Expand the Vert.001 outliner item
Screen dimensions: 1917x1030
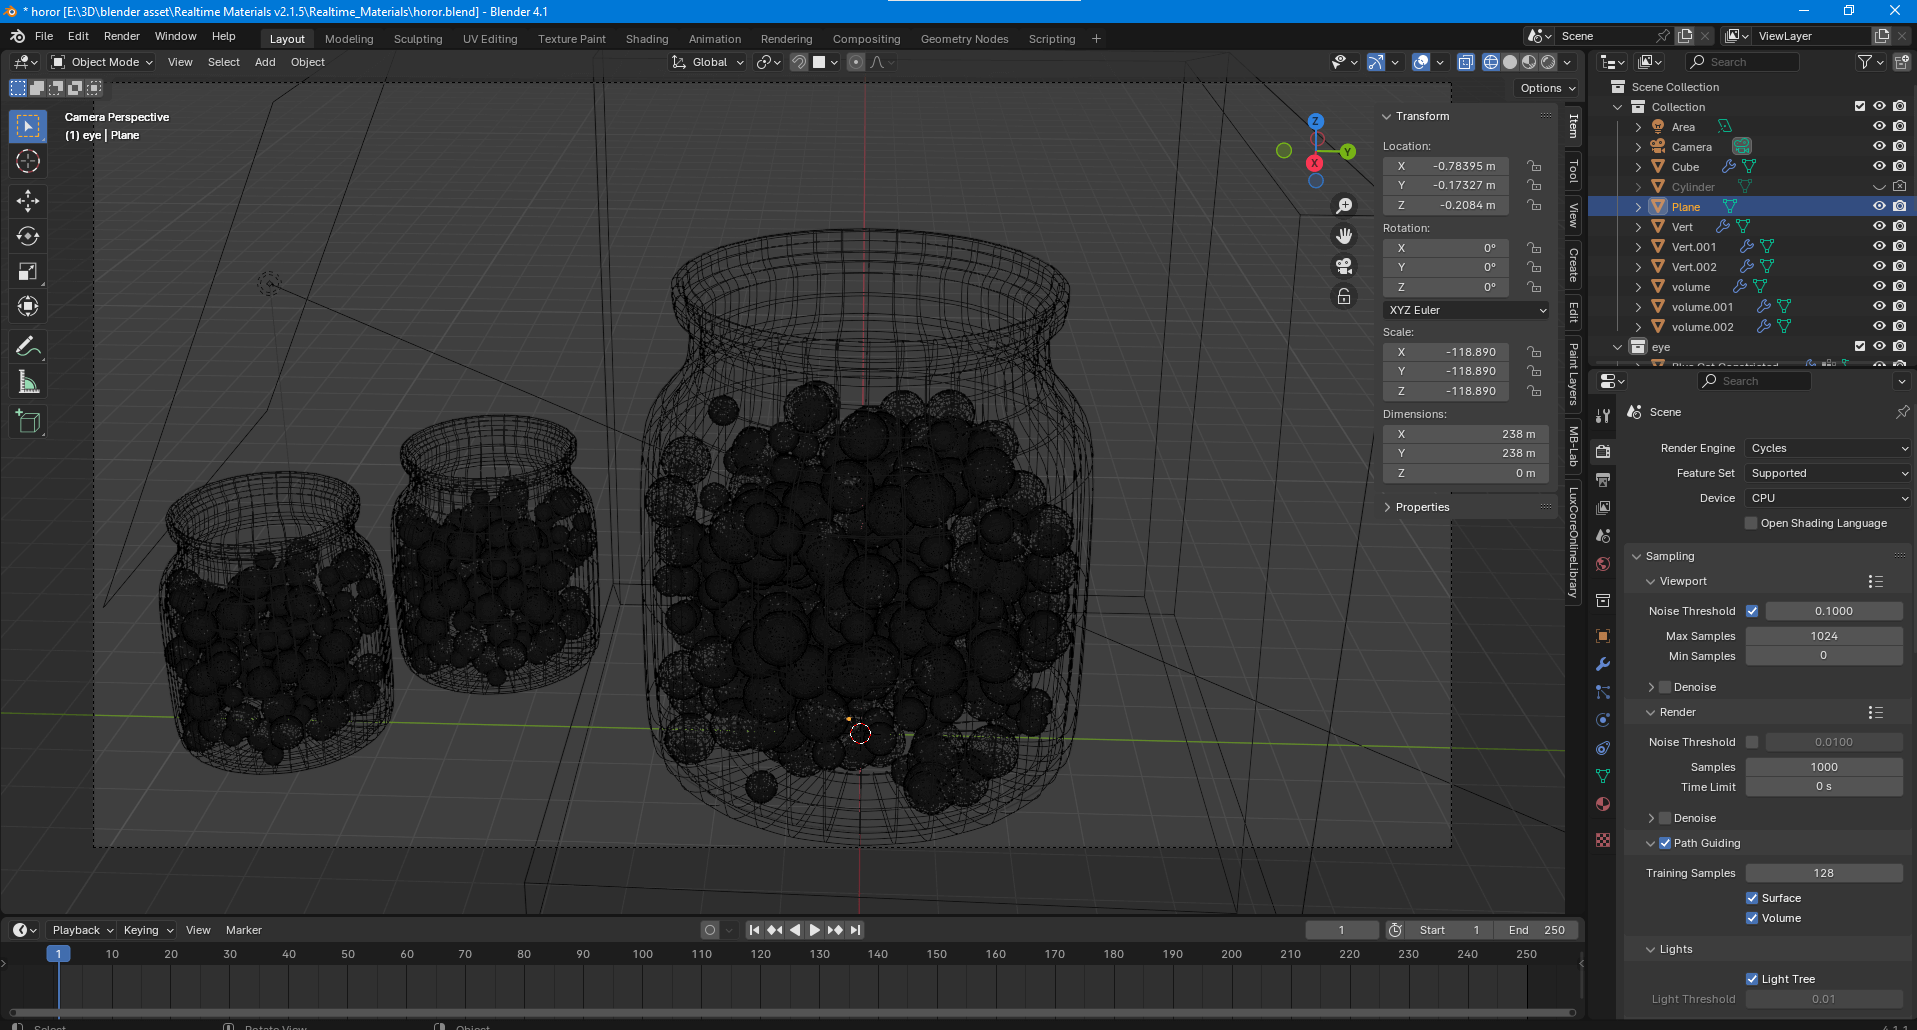point(1638,247)
